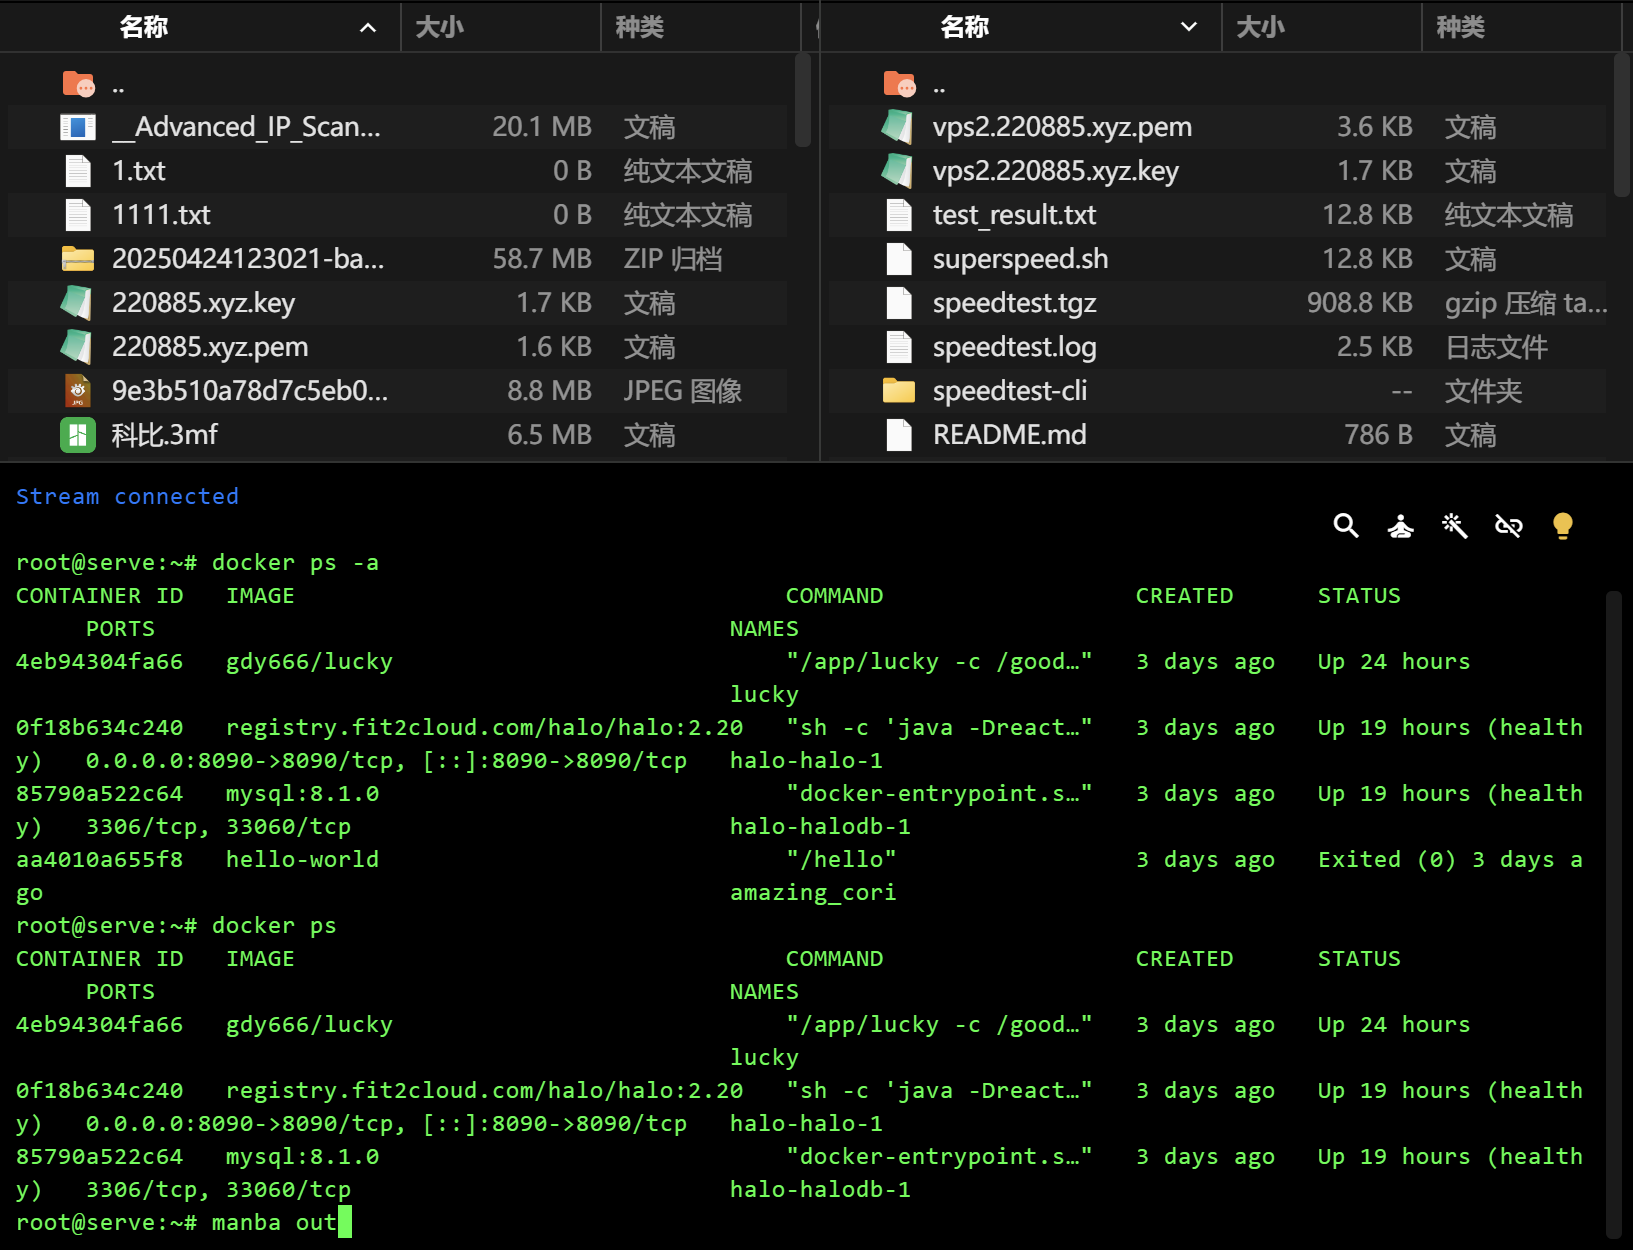Sort right pane by 名称 column header
Screen dimensions: 1633x1250
(x=964, y=27)
